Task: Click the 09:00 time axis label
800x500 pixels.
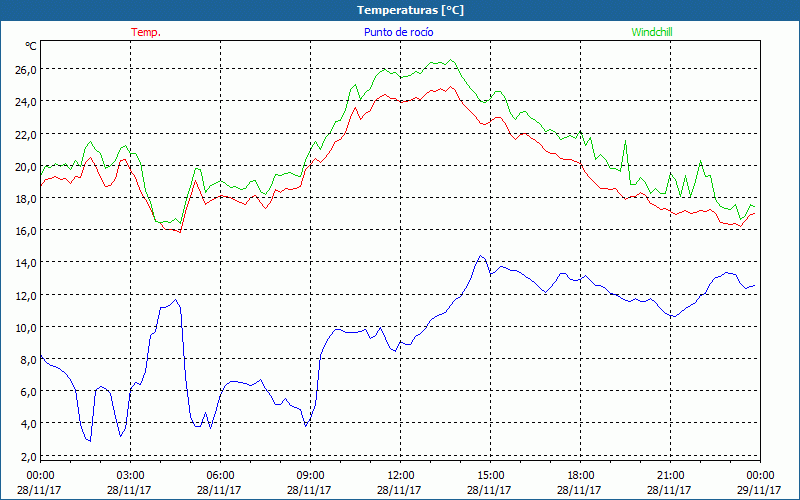Action: click(311, 476)
